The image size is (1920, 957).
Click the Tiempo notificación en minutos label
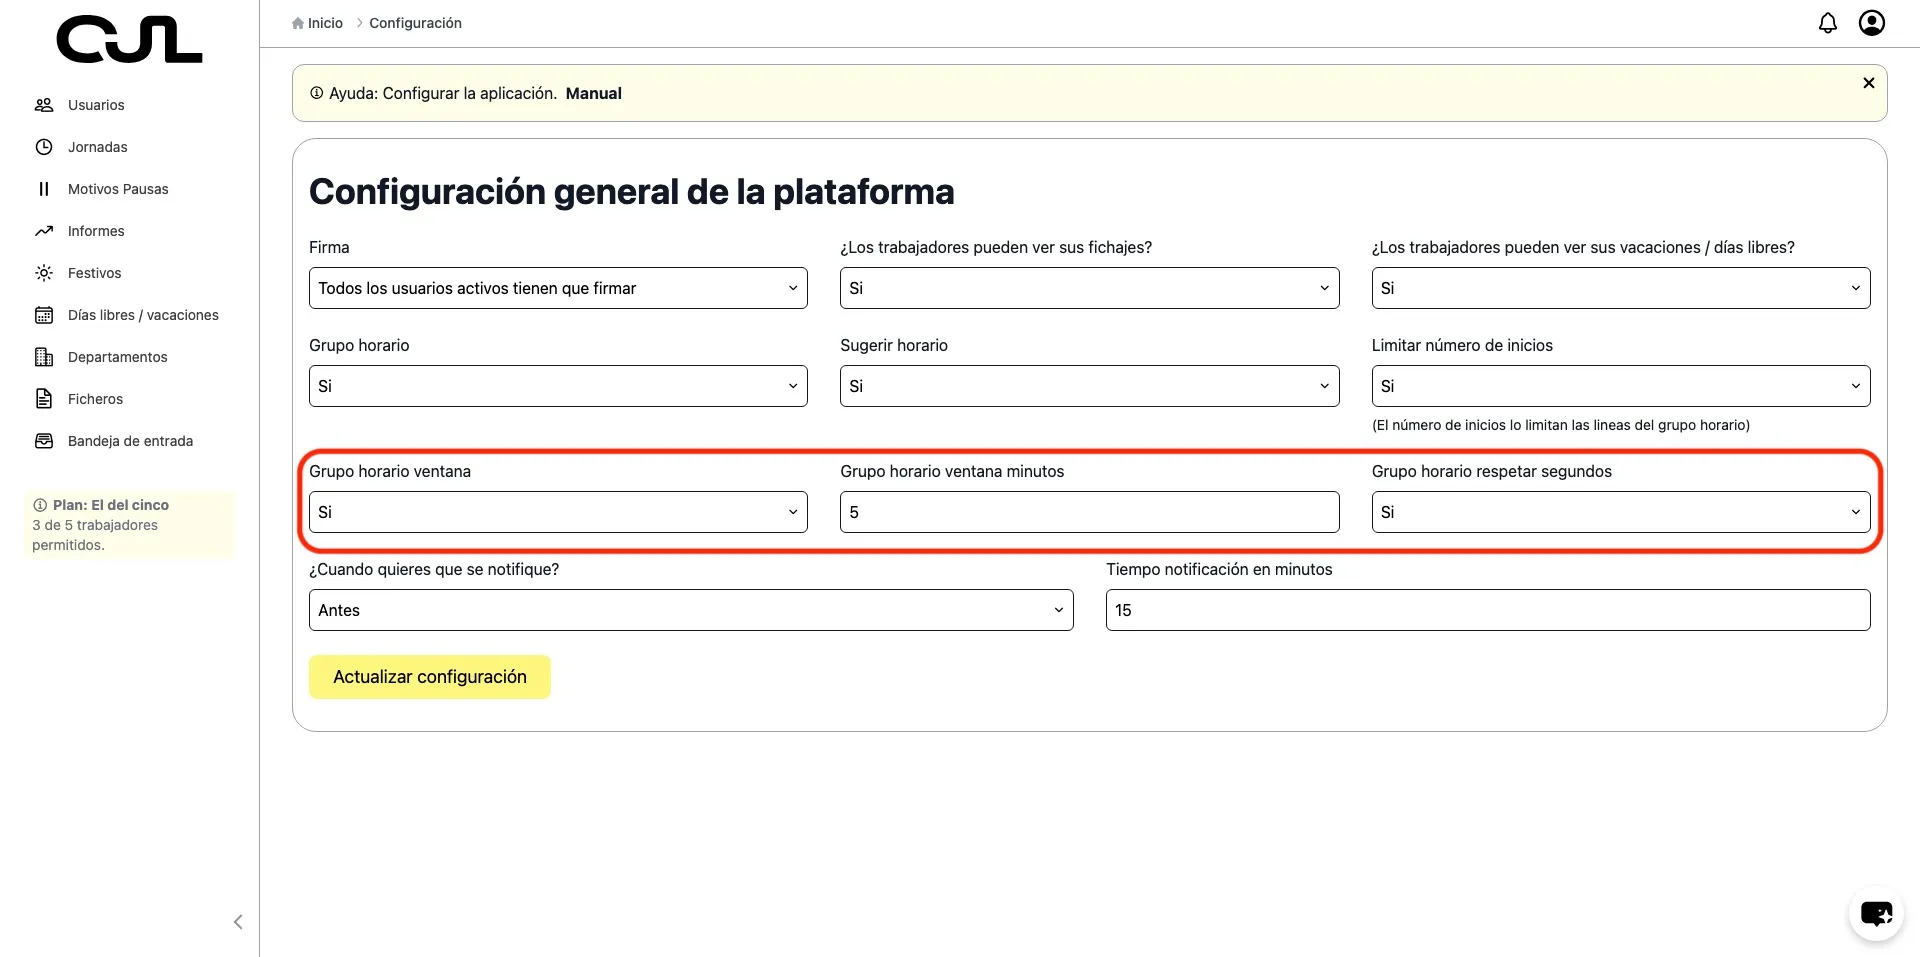(1219, 569)
